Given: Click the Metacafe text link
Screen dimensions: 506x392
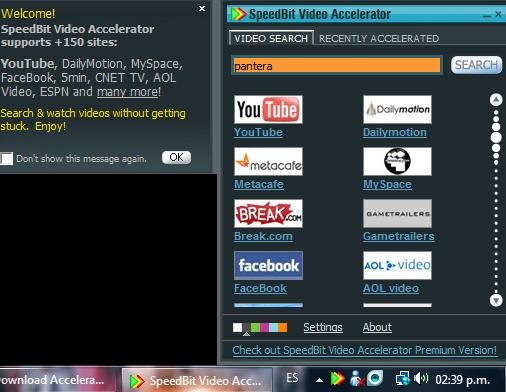Looking at the screenshot, I should coord(259,184).
